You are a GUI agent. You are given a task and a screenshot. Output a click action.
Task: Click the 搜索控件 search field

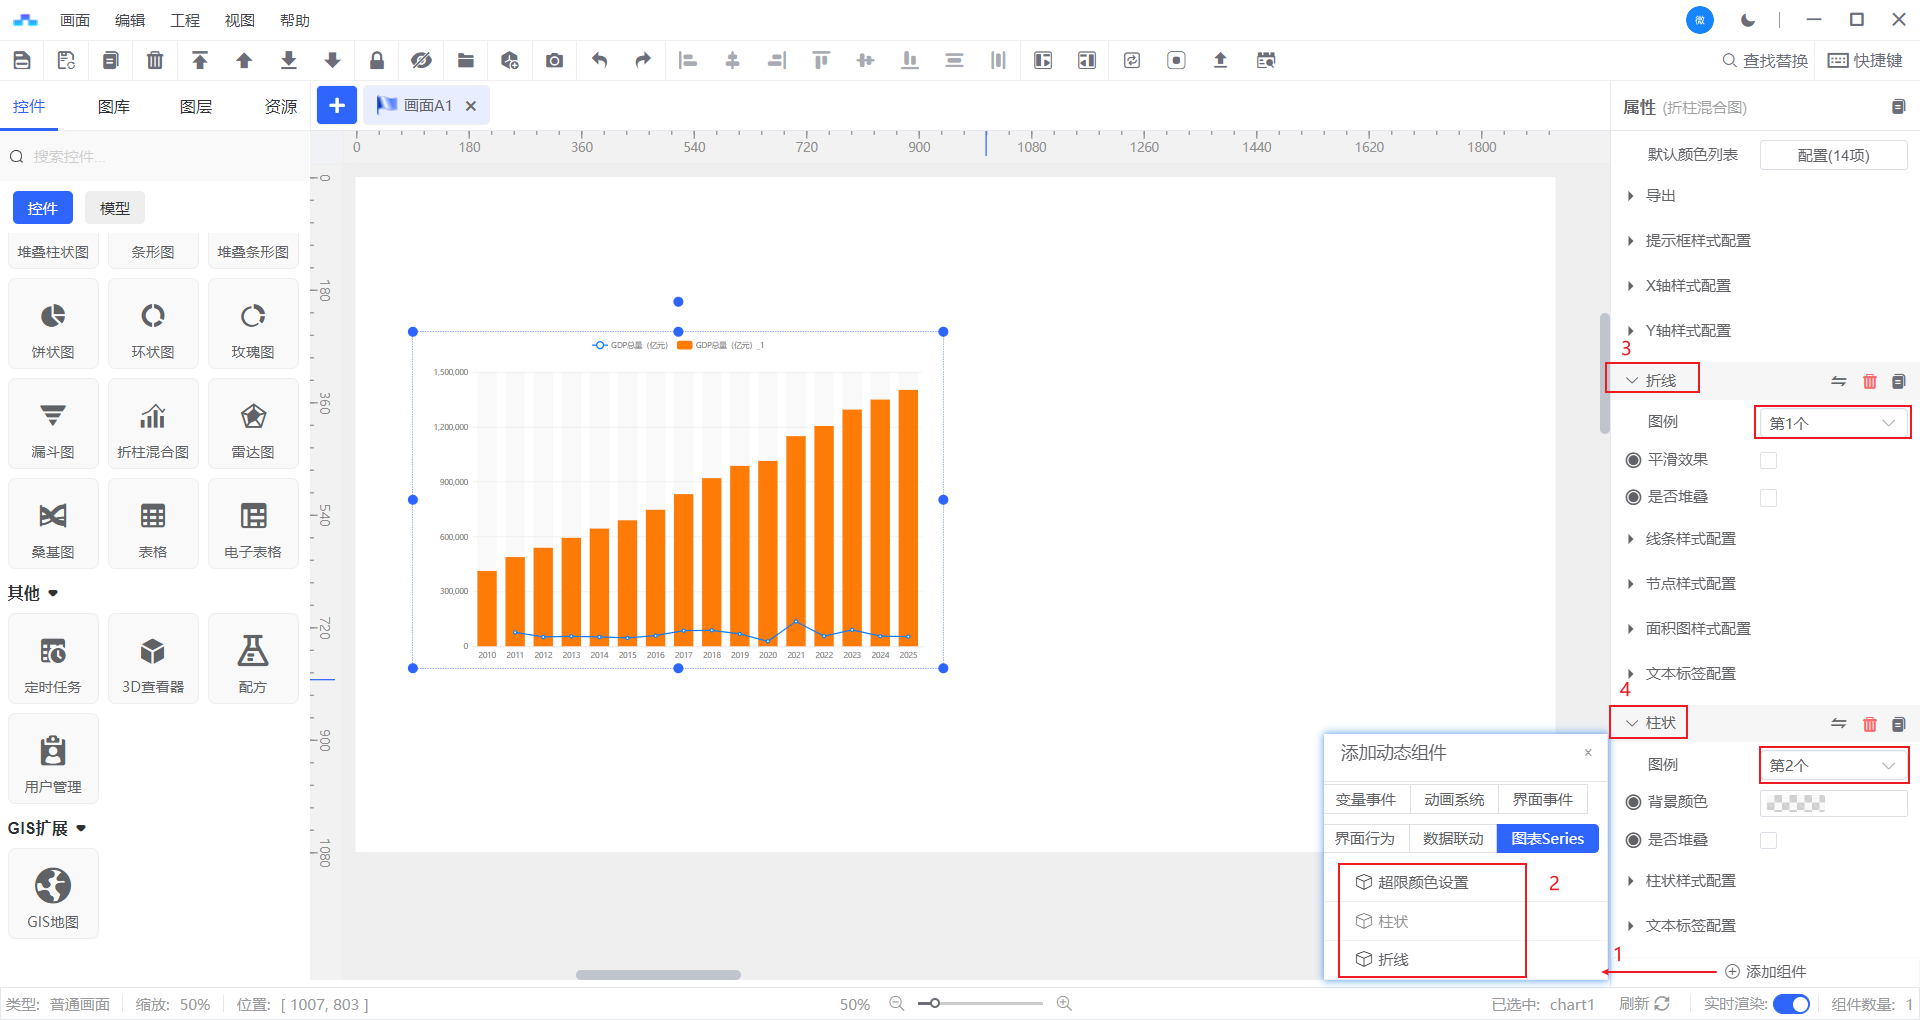(160, 157)
